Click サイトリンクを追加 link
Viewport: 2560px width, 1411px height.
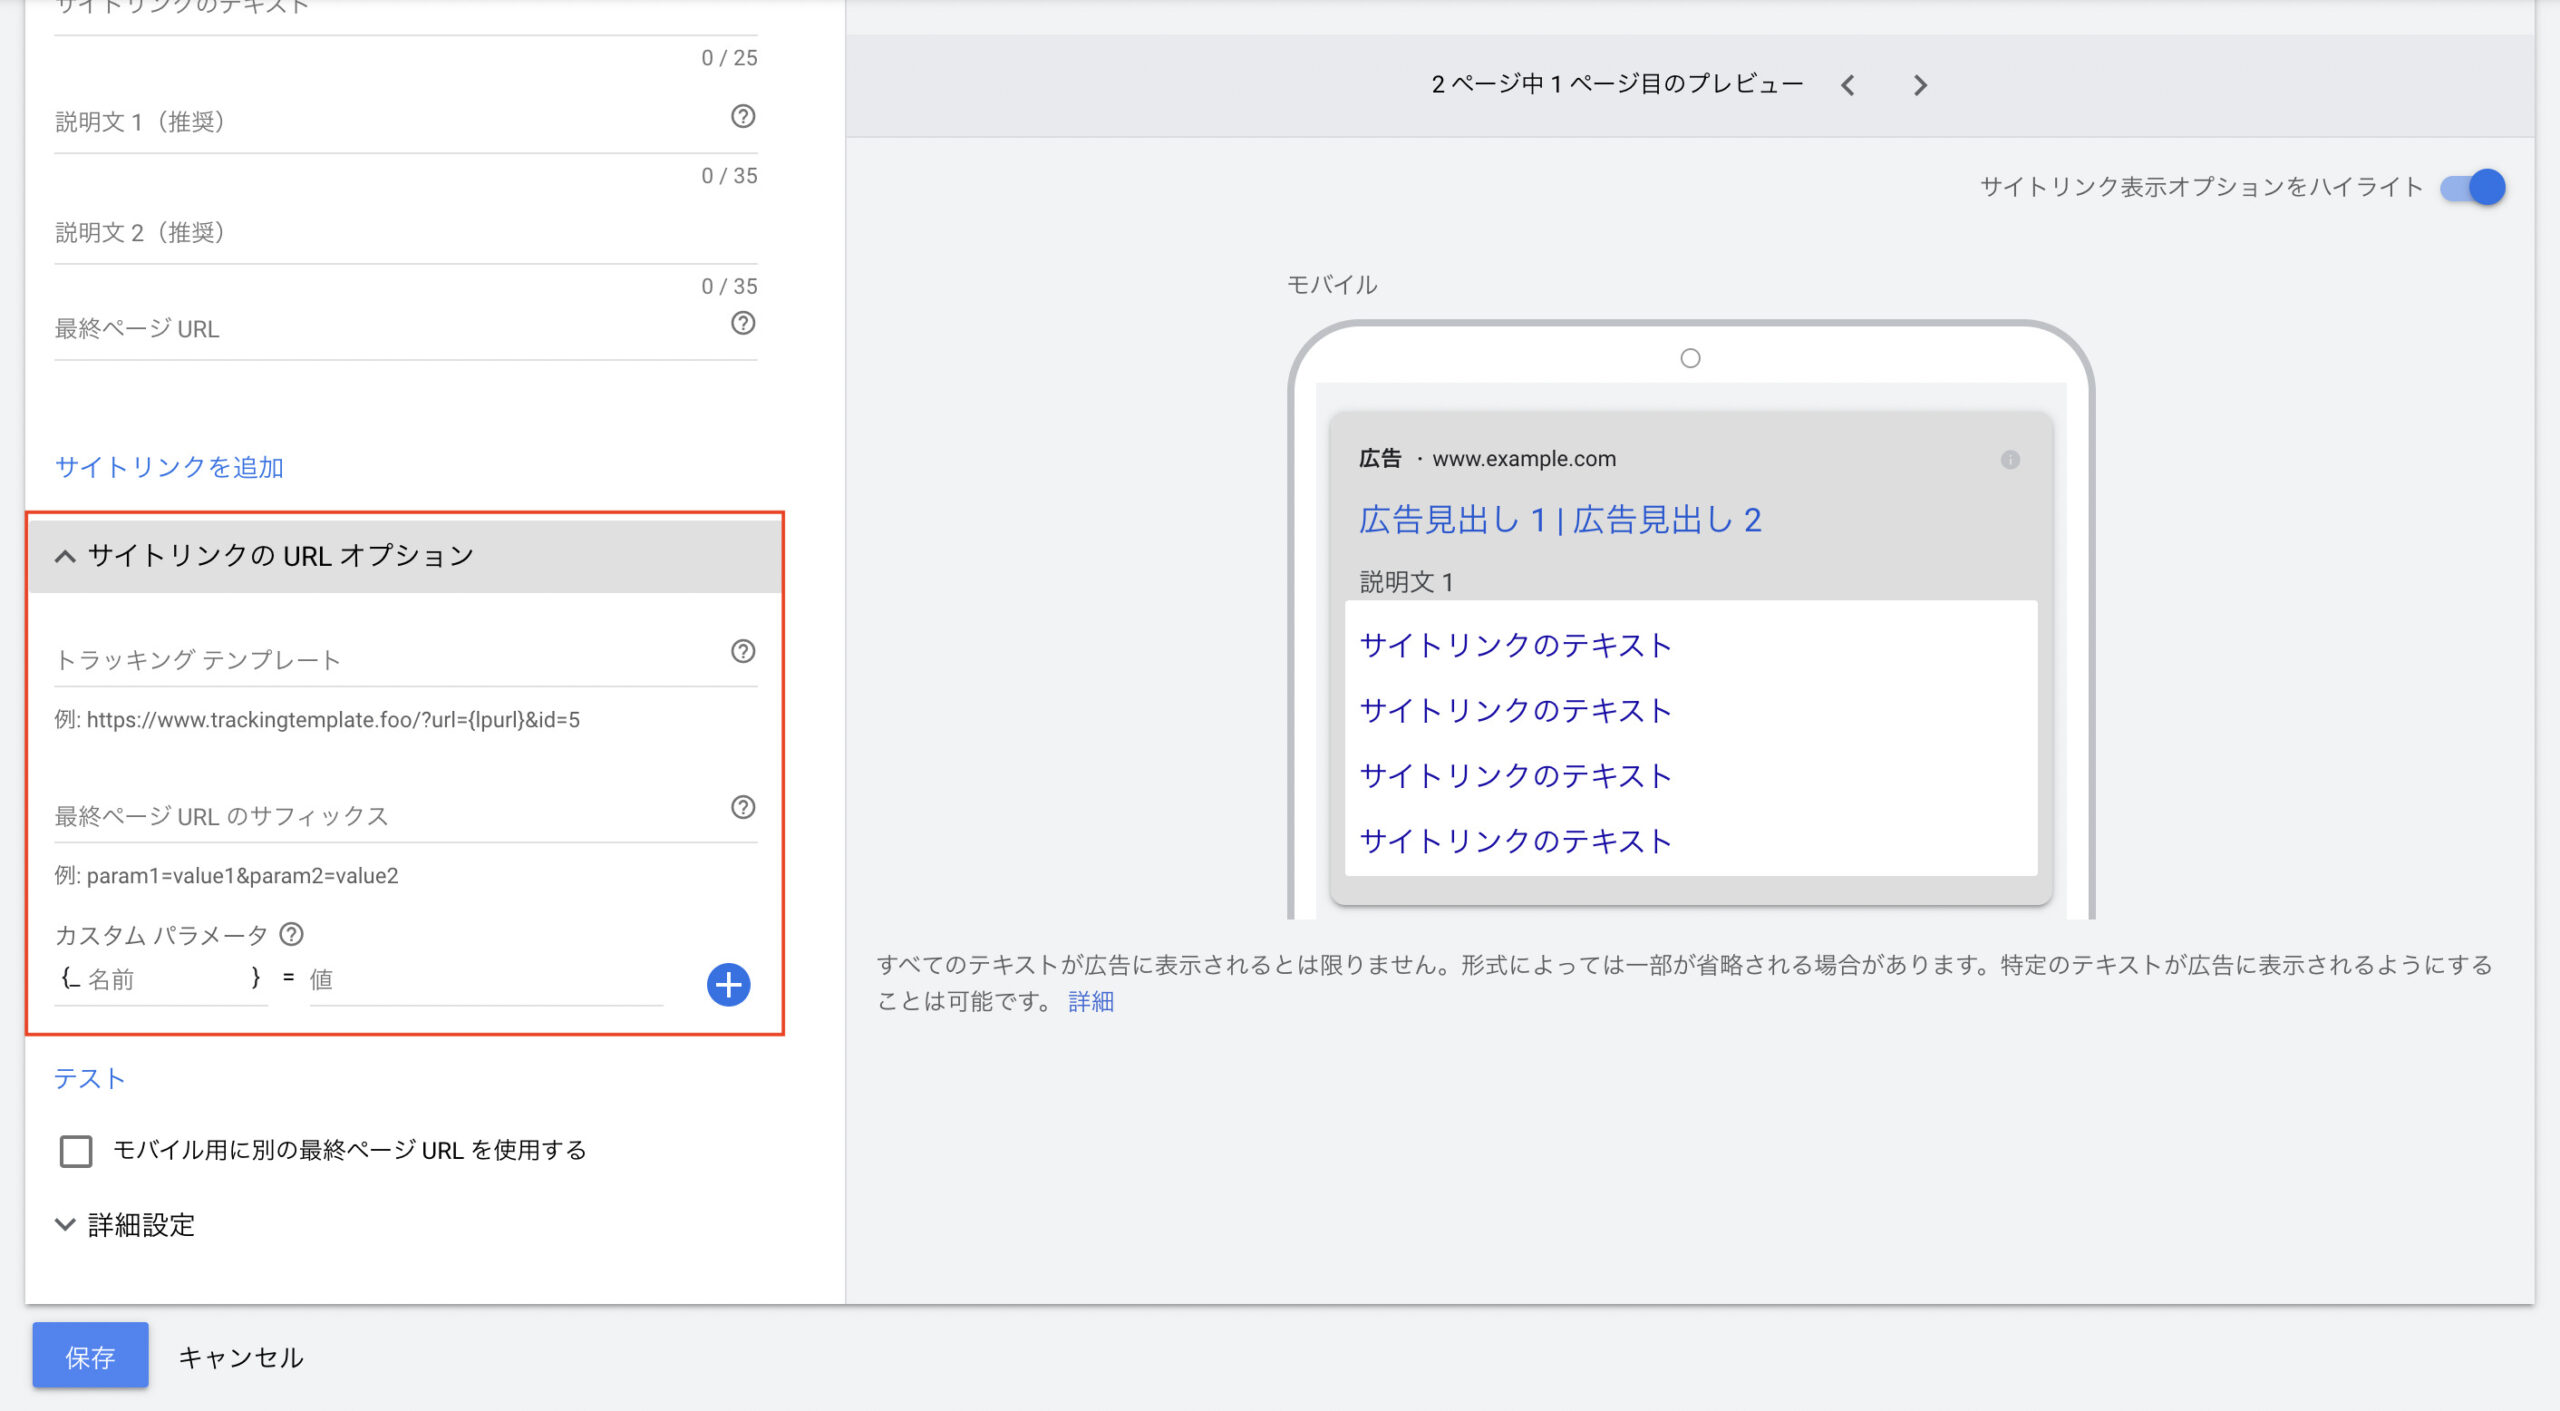tap(169, 467)
